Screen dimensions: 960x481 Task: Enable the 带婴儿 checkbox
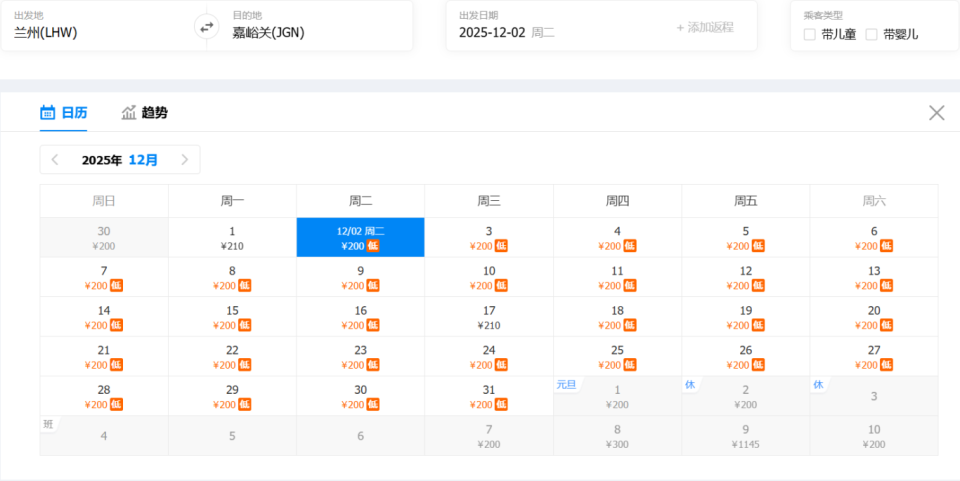pyautogui.click(x=871, y=34)
